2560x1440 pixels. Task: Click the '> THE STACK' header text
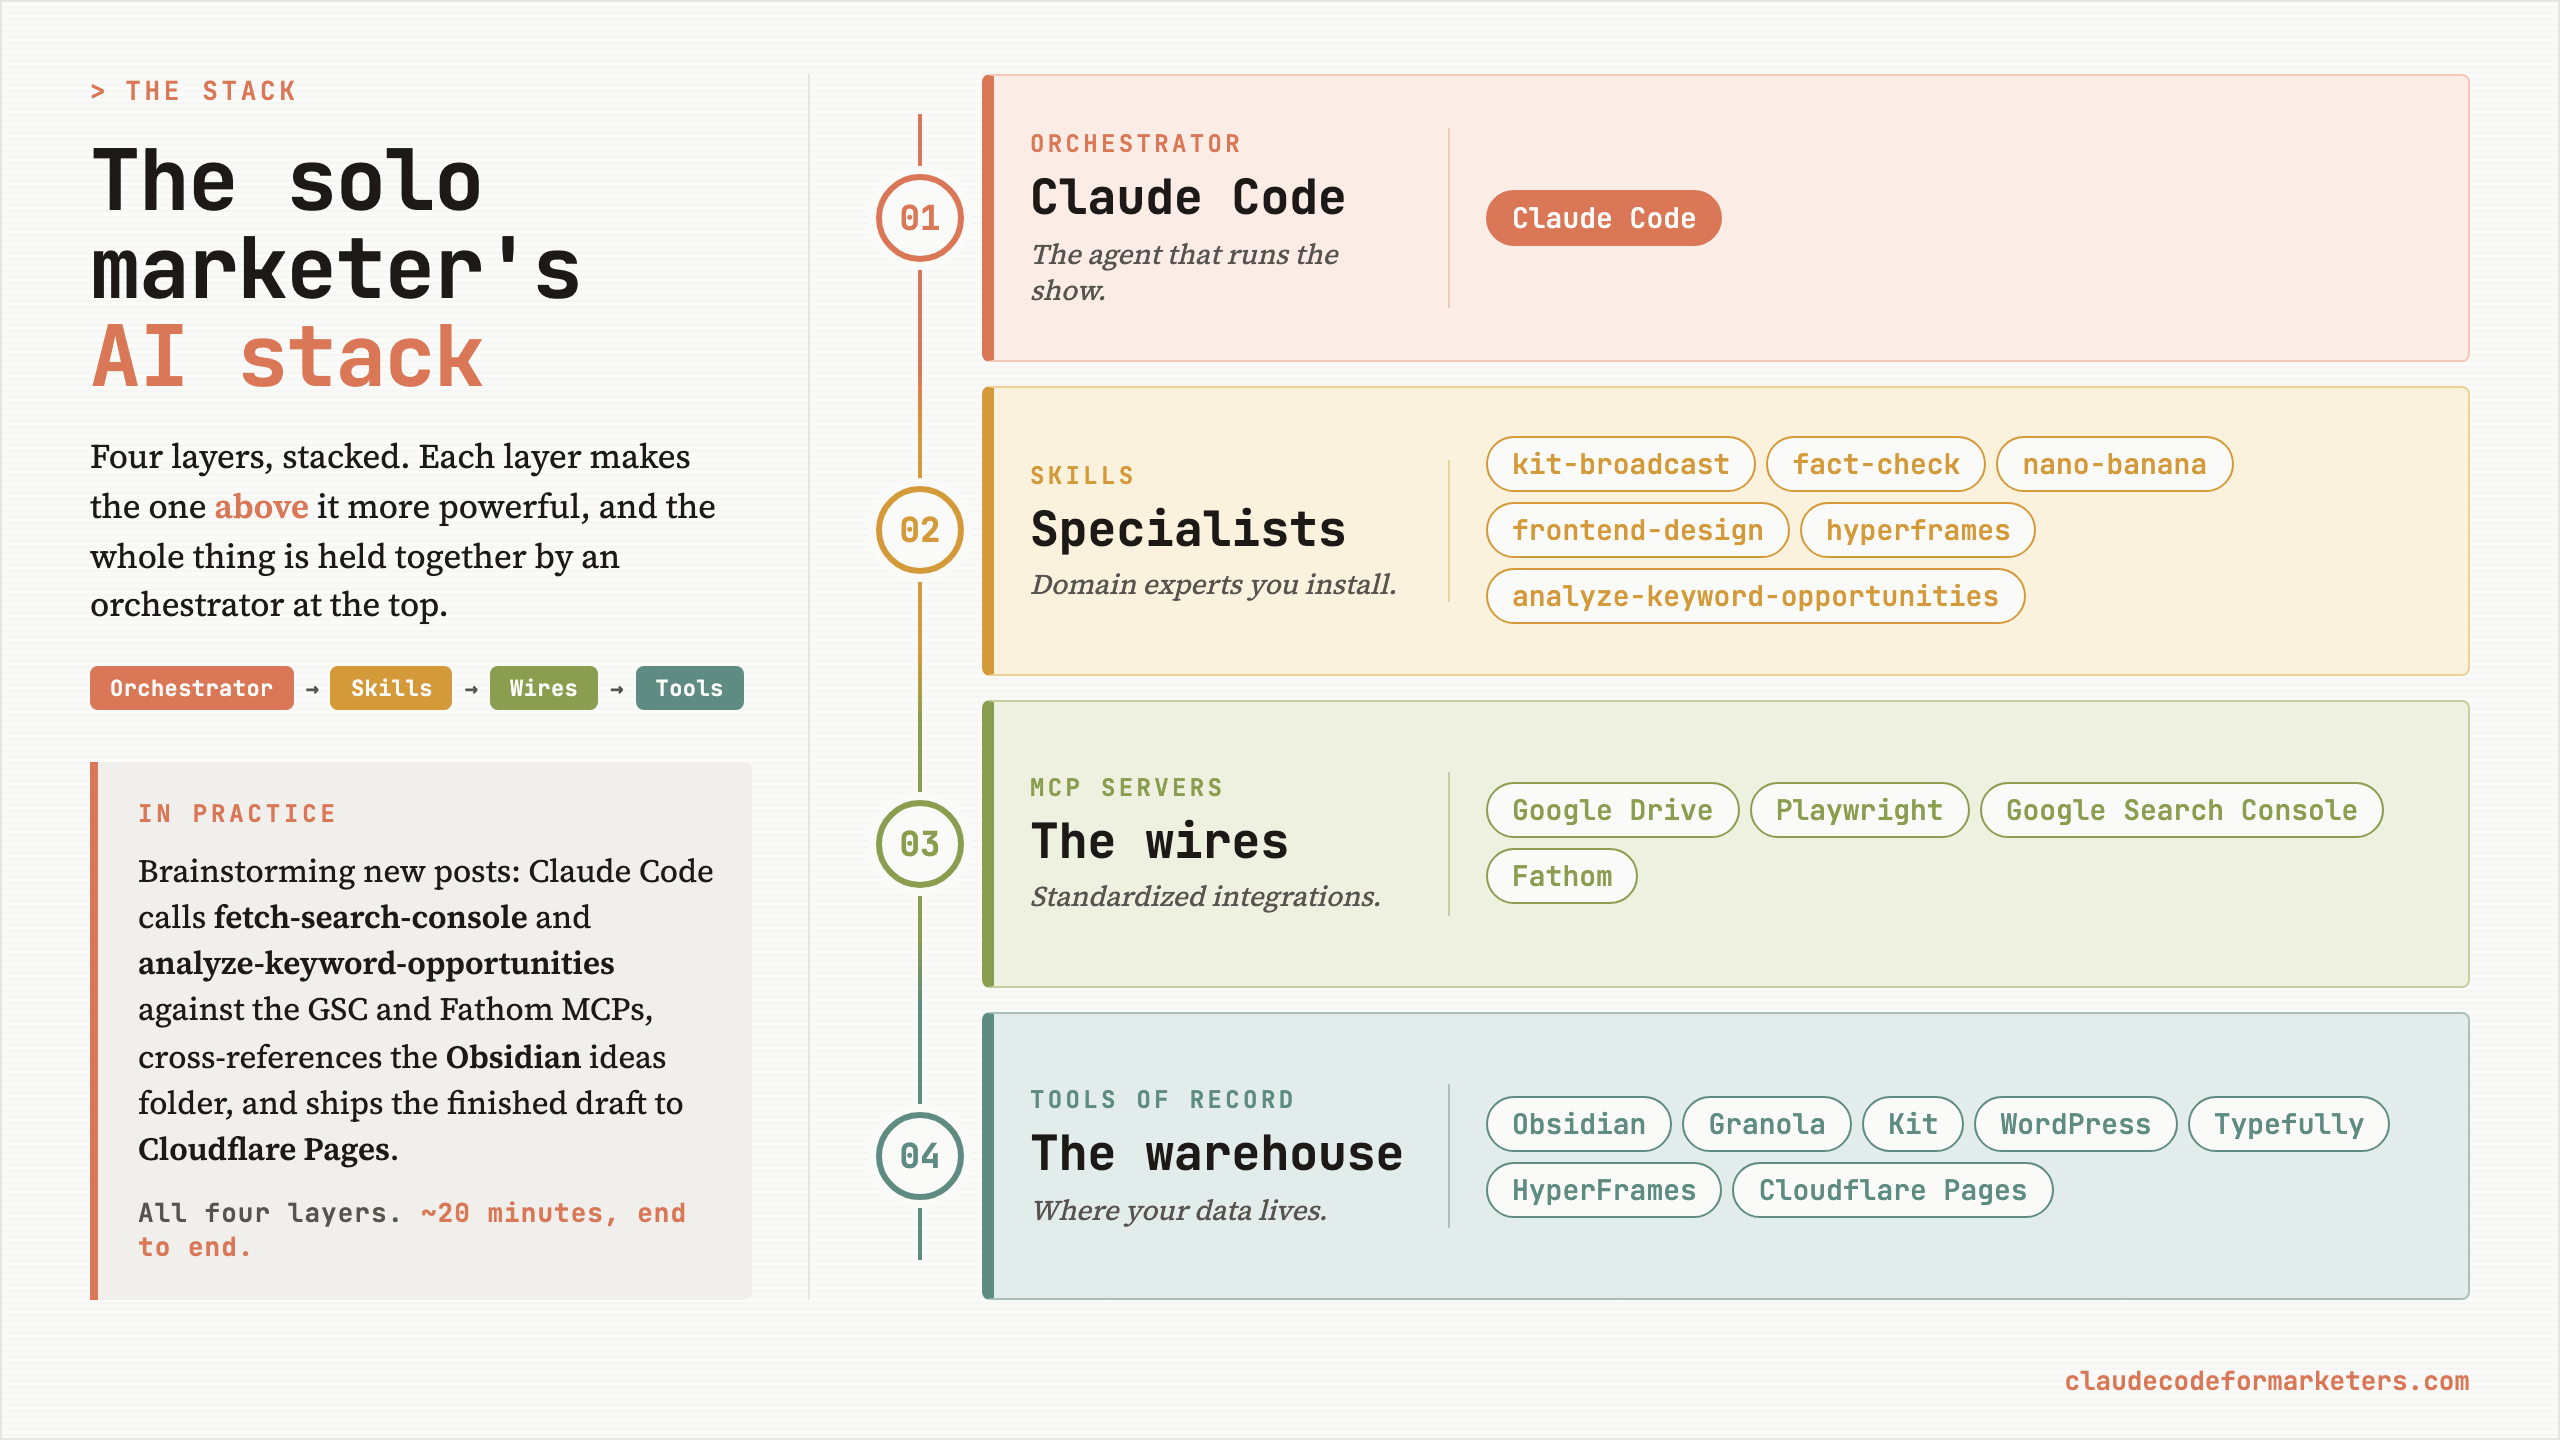(x=193, y=91)
